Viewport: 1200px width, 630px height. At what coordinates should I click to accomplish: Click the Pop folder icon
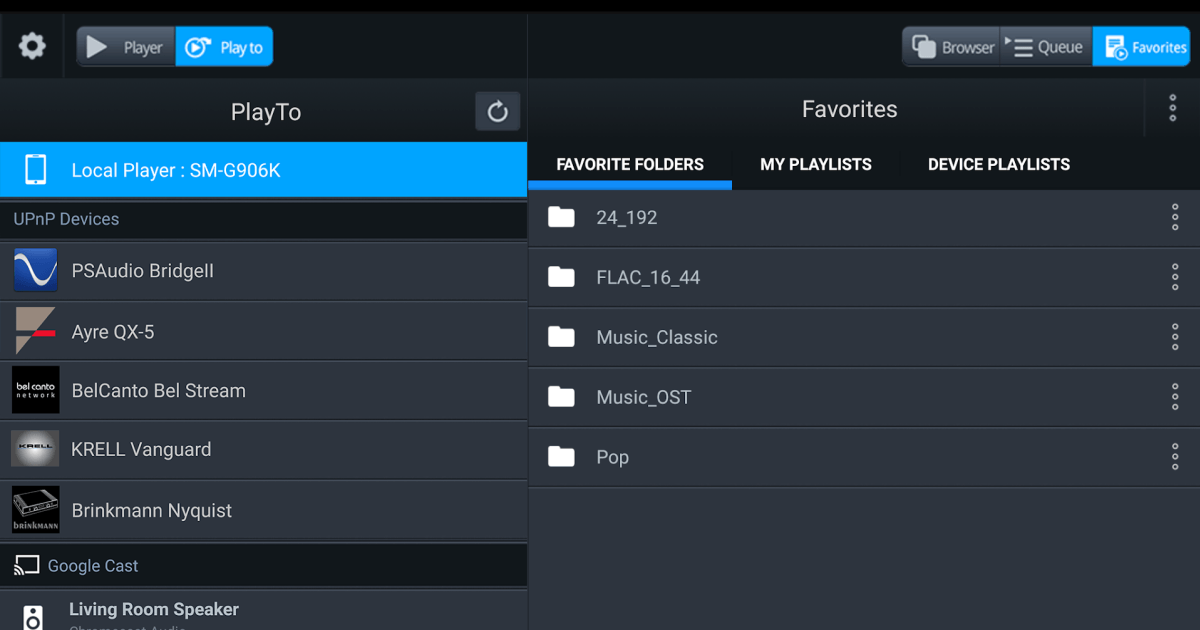pos(562,457)
